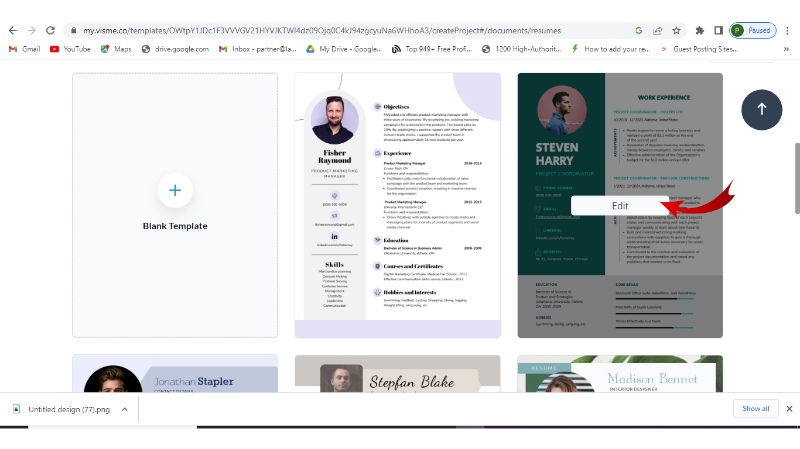Click Edit on the Steven Harry template

[x=620, y=206]
